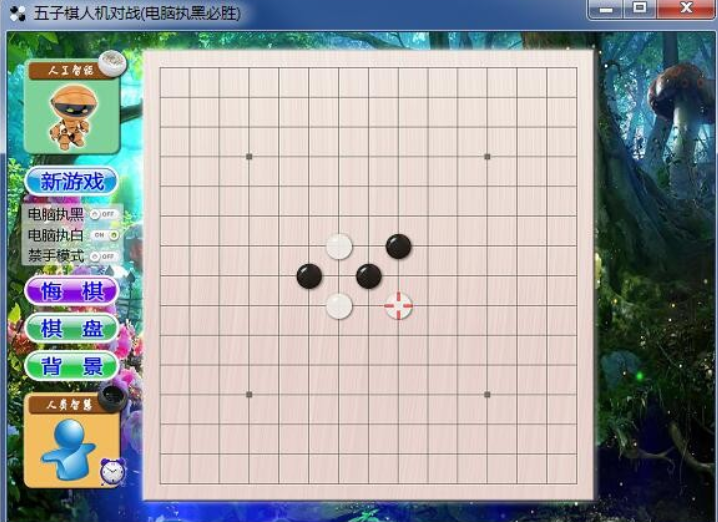
Task: Click the upper white stone on board
Action: tap(339, 246)
